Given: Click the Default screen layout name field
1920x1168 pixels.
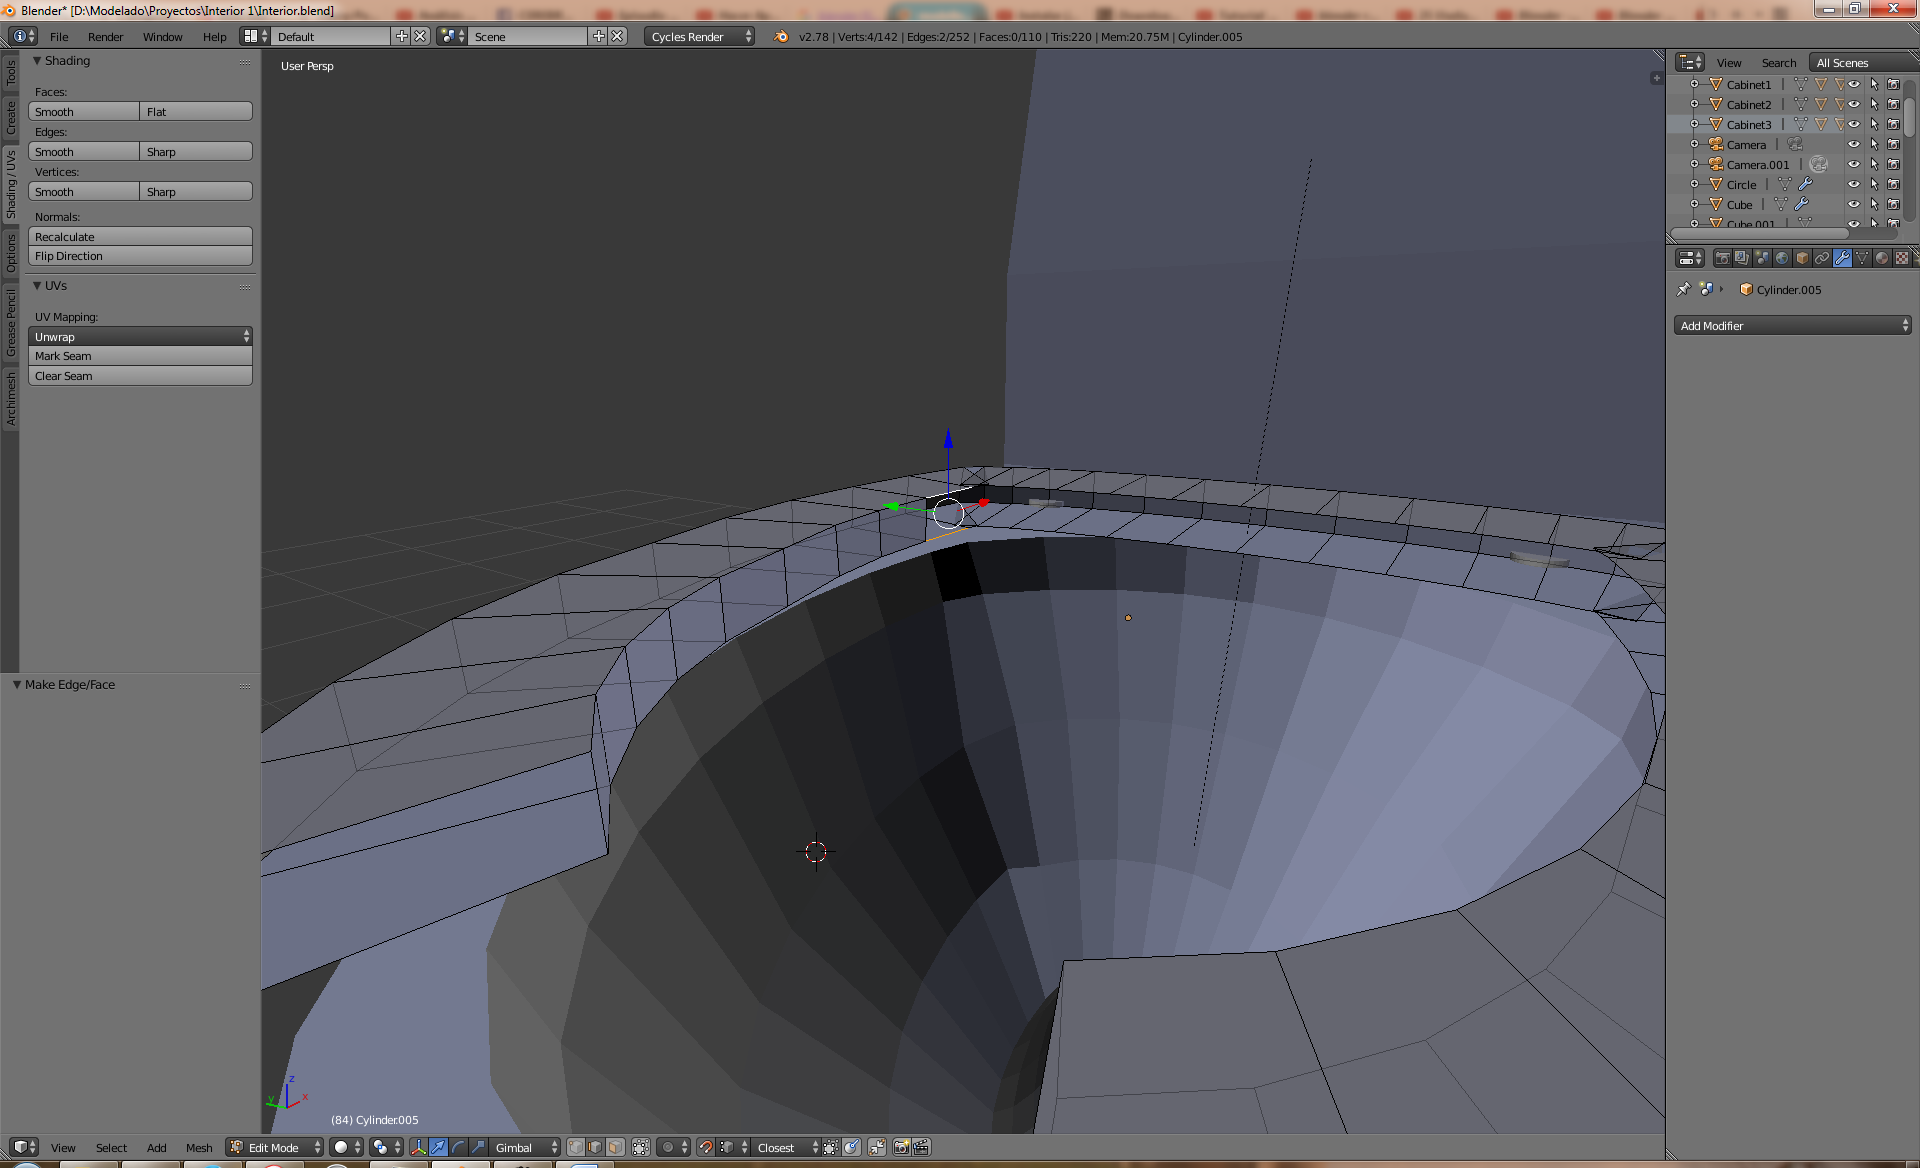Looking at the screenshot, I should 331,36.
